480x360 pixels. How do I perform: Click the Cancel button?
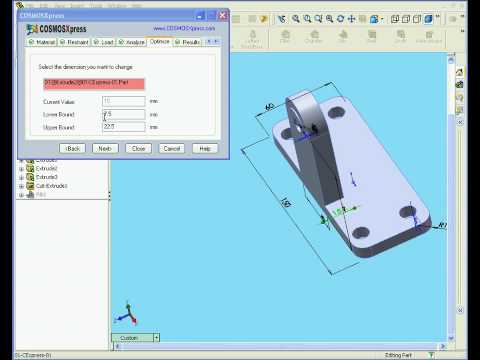[172, 148]
